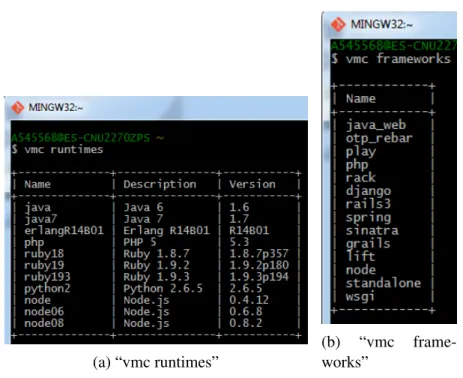Select the 'lift' framework
The width and height of the screenshot is (463, 378).
(361, 257)
